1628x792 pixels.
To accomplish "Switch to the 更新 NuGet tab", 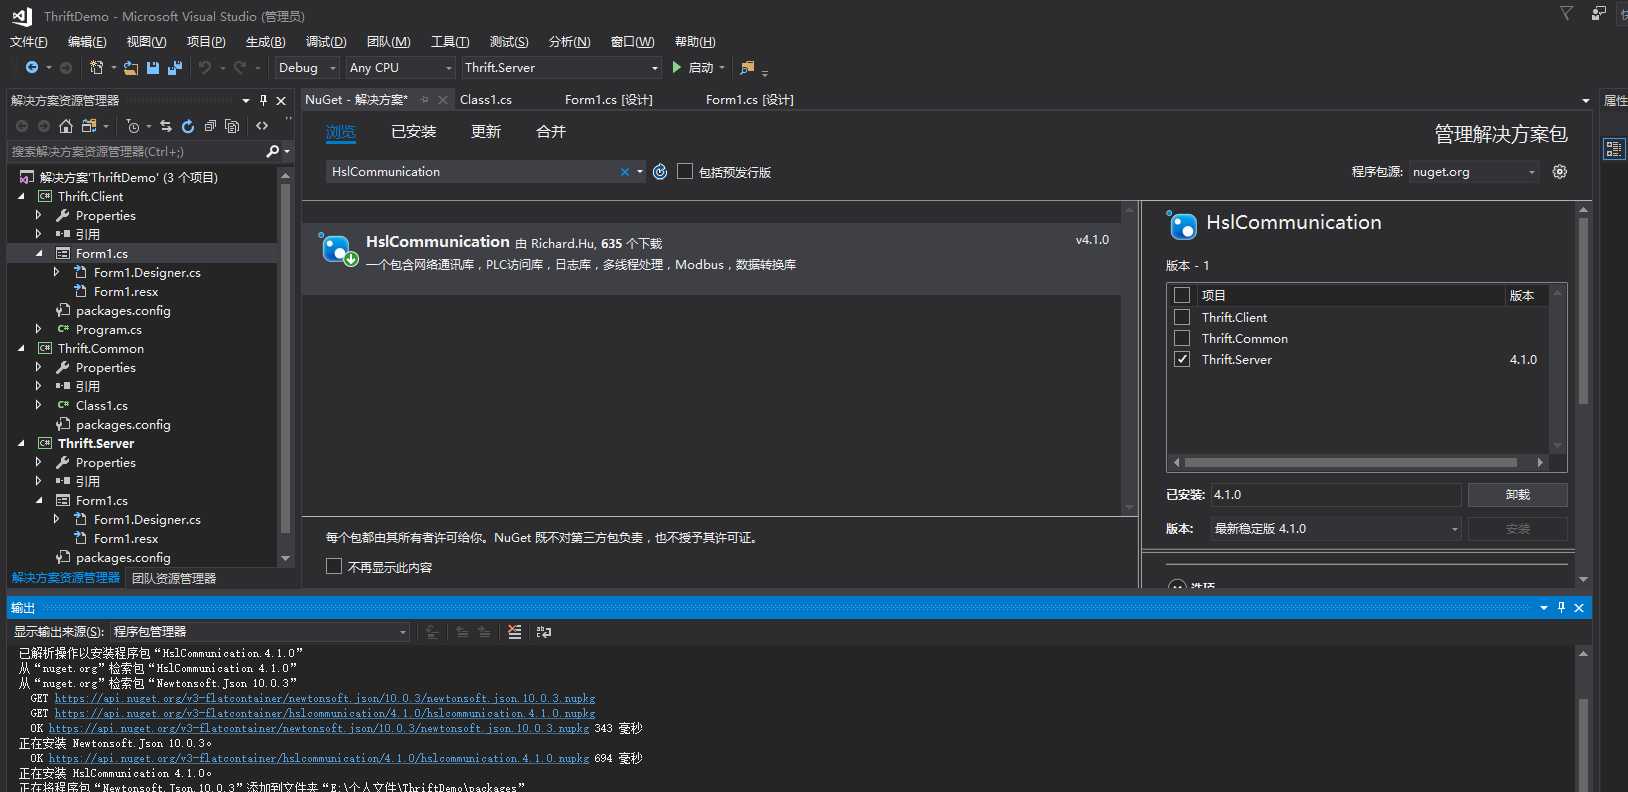I will click(x=486, y=132).
